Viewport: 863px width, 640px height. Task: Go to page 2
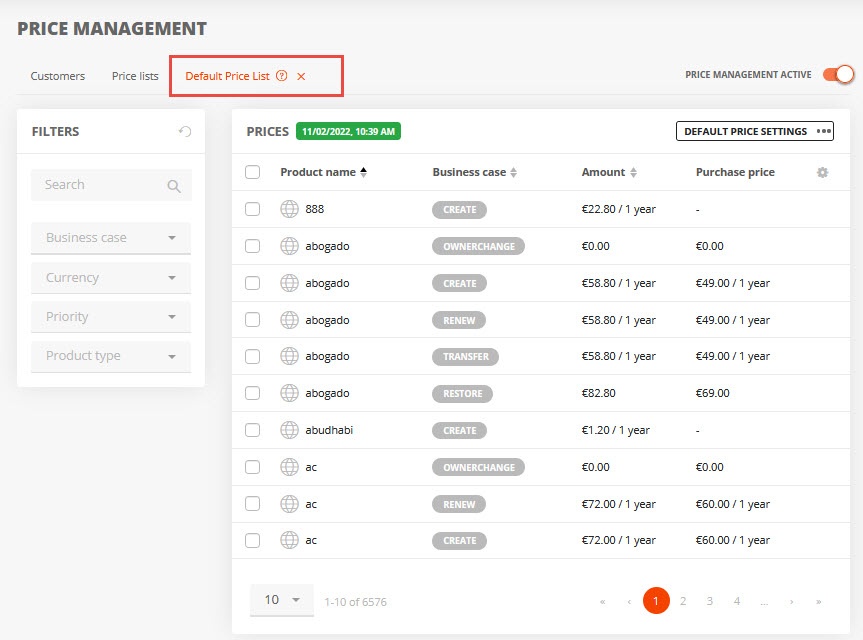coord(682,601)
